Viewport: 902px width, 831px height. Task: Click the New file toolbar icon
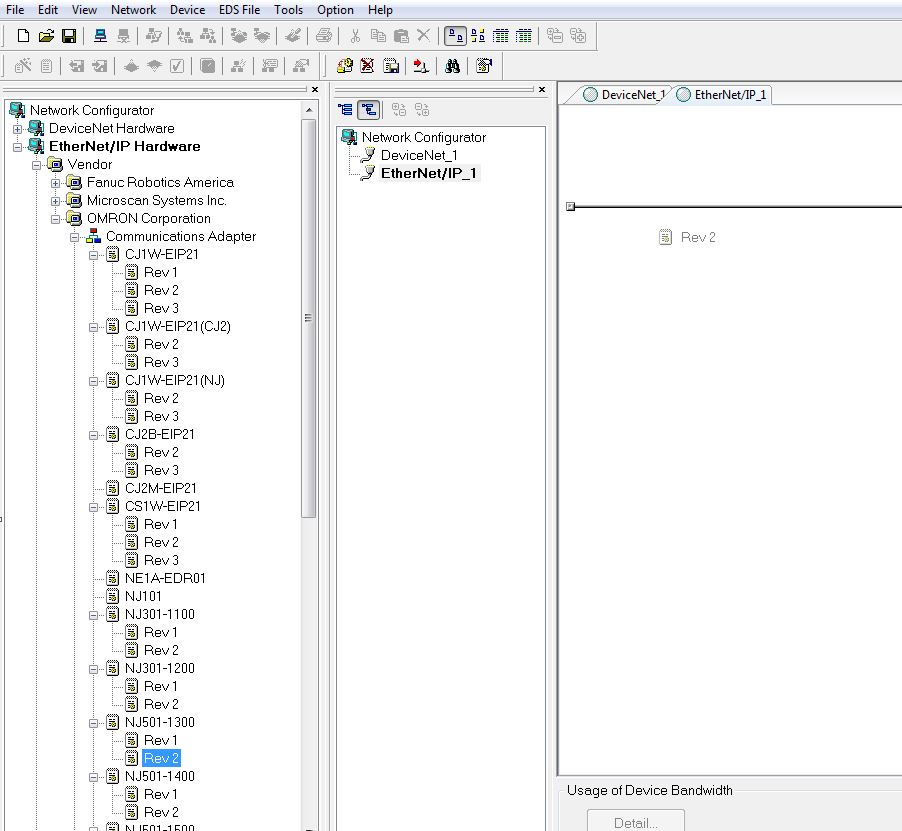[x=23, y=36]
